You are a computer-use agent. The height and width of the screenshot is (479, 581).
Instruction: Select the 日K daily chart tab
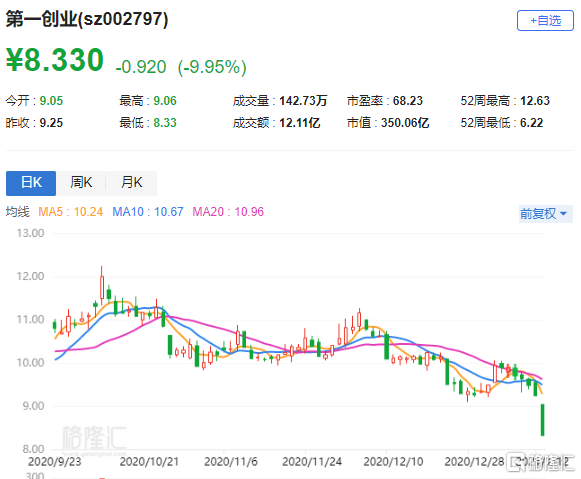point(31,183)
